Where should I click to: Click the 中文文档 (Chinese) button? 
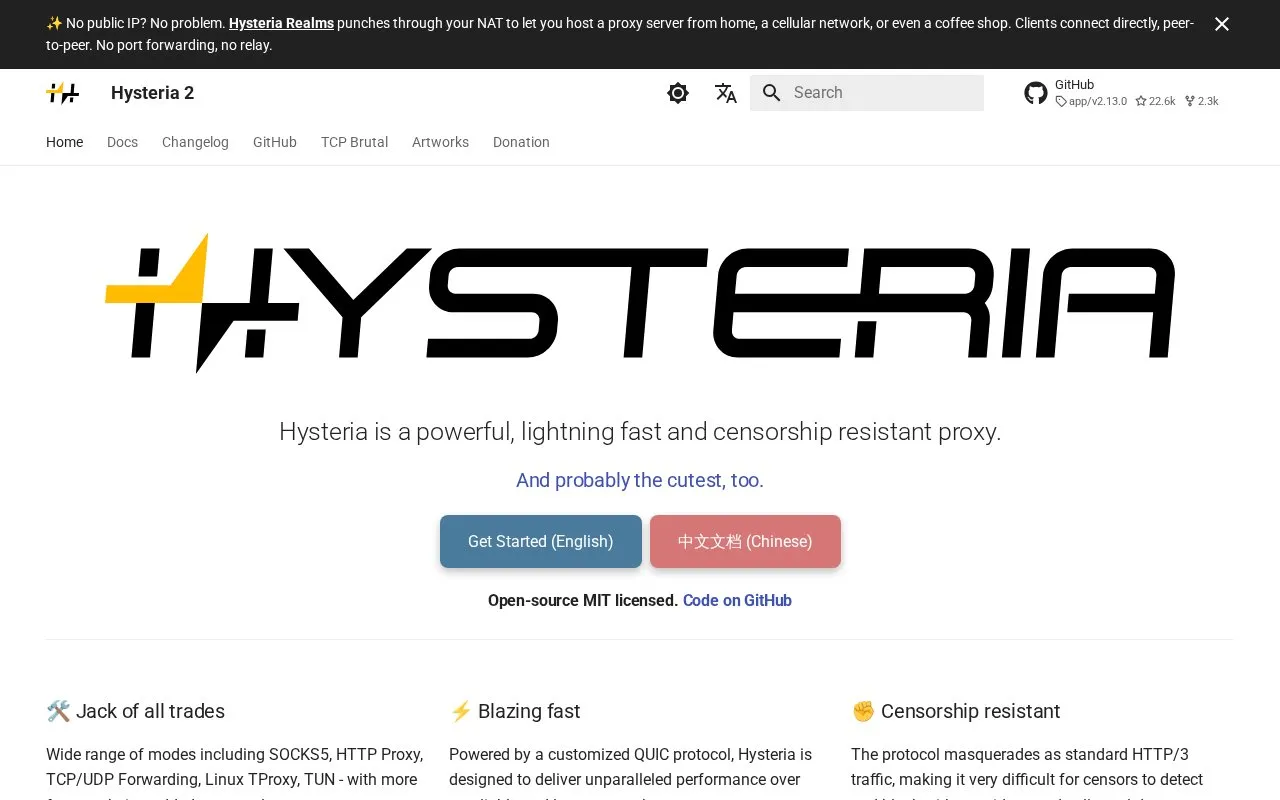pos(745,541)
